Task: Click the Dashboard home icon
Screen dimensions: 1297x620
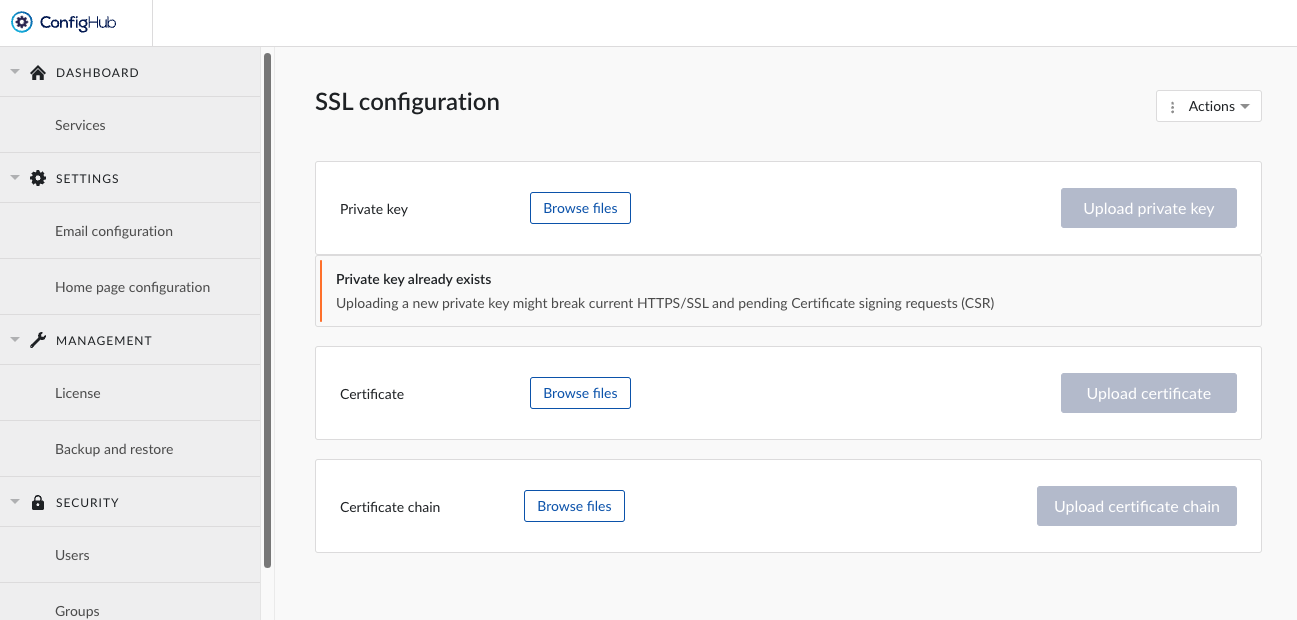Action: [38, 73]
